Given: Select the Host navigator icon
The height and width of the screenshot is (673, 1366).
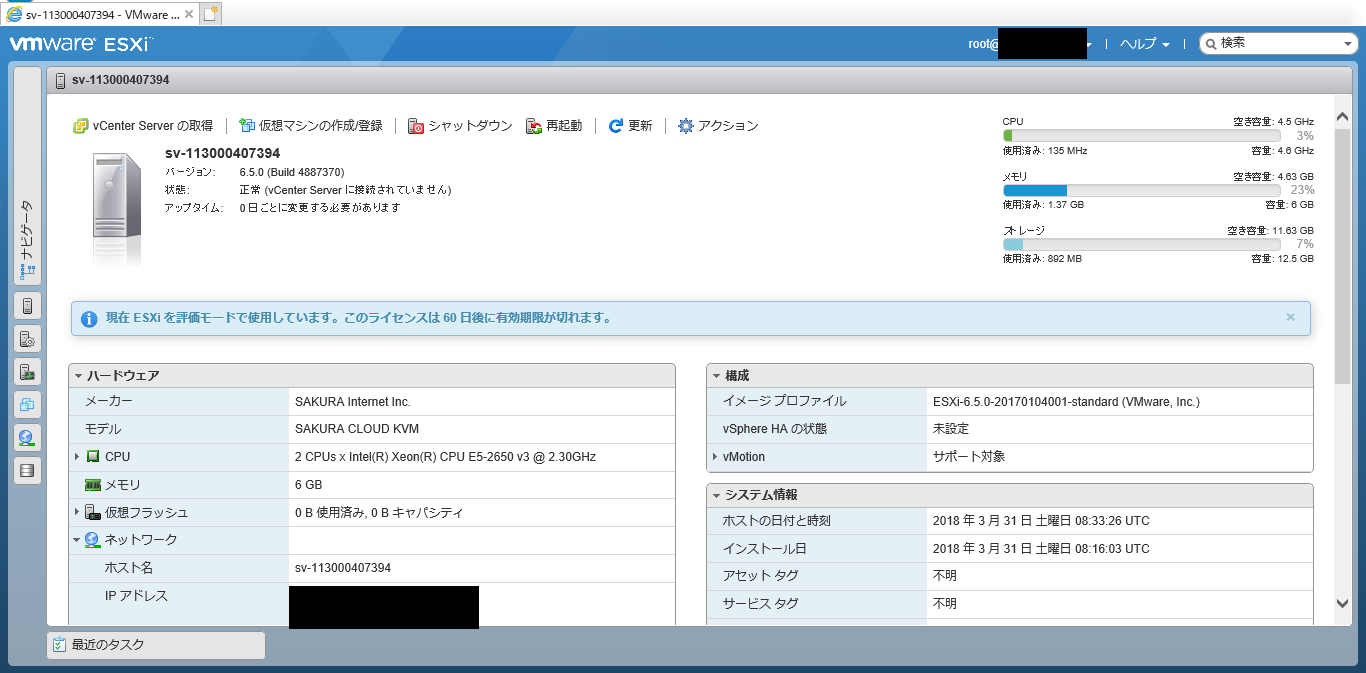Looking at the screenshot, I should coord(27,305).
